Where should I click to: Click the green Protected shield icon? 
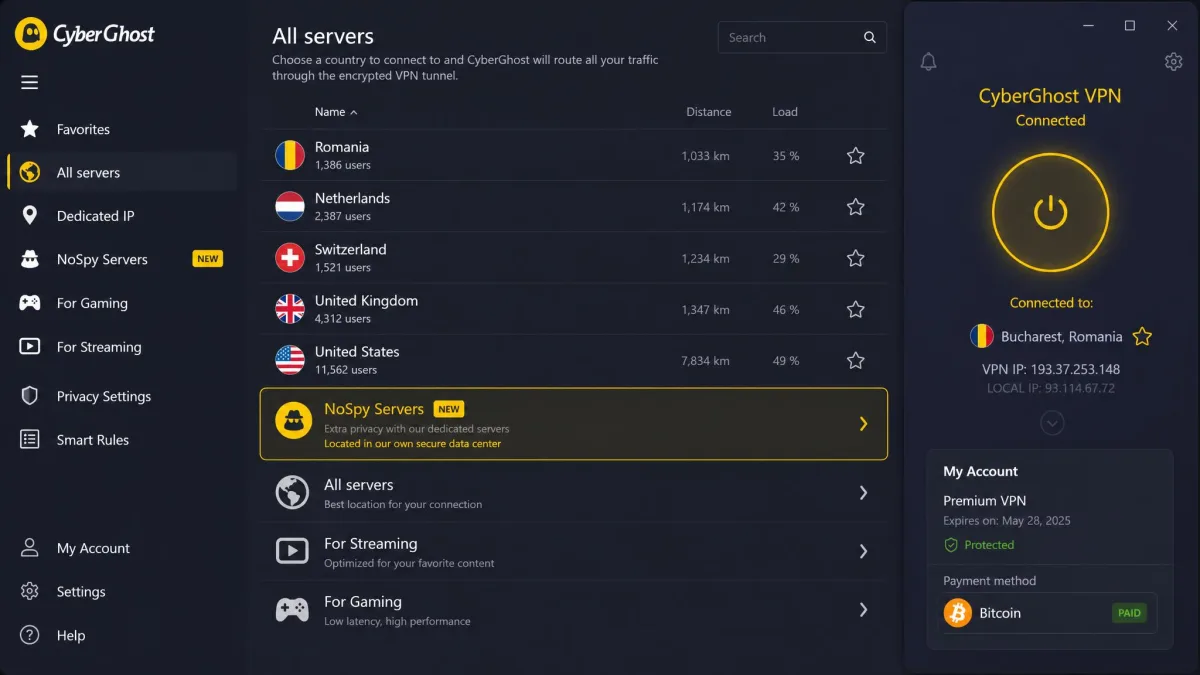point(951,545)
